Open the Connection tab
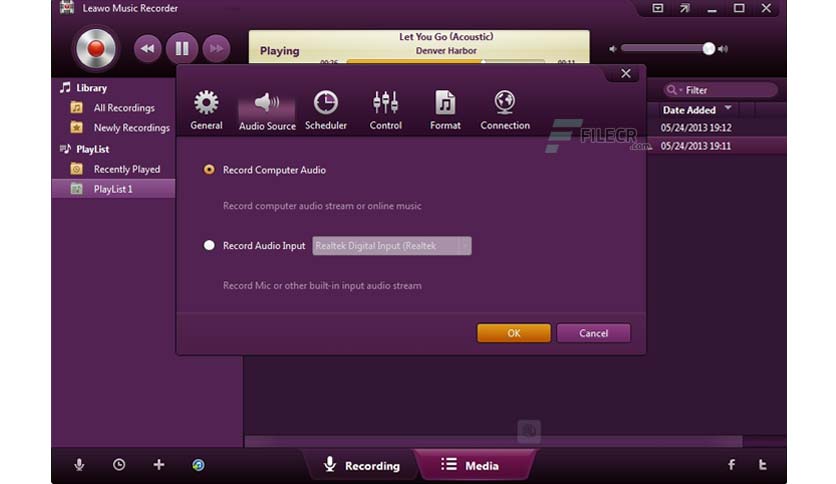The height and width of the screenshot is (484, 836). pyautogui.click(x=505, y=110)
